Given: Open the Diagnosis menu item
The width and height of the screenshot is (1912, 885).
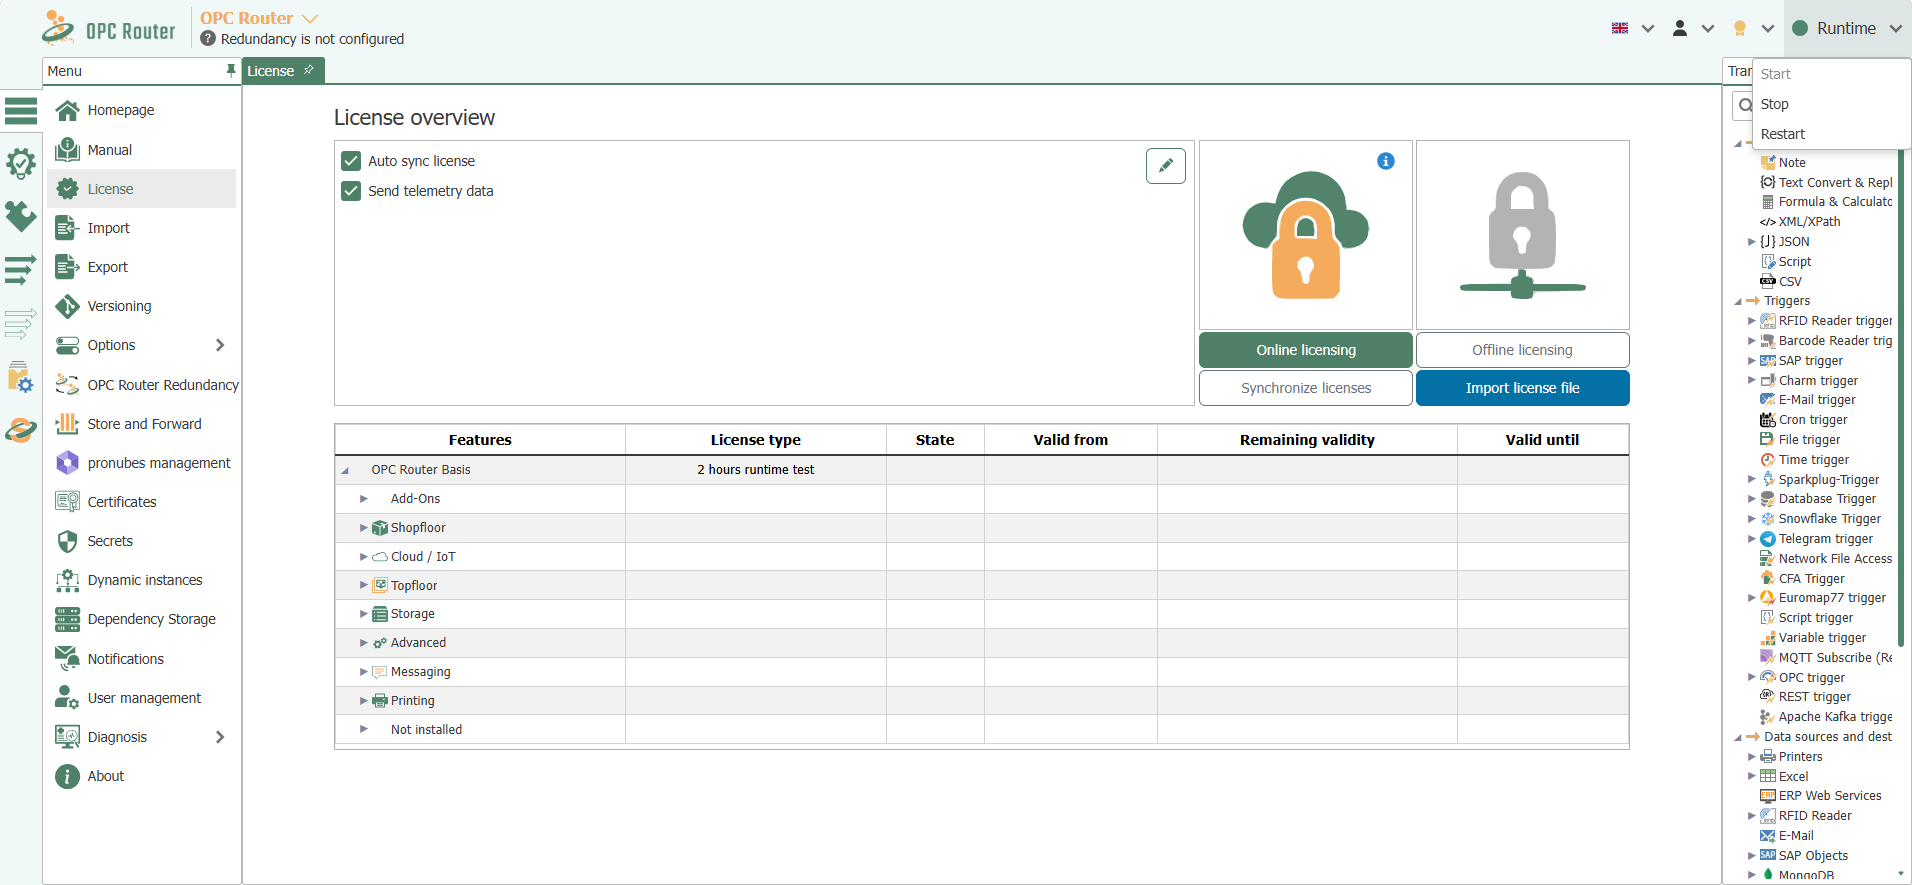Looking at the screenshot, I should [x=141, y=737].
